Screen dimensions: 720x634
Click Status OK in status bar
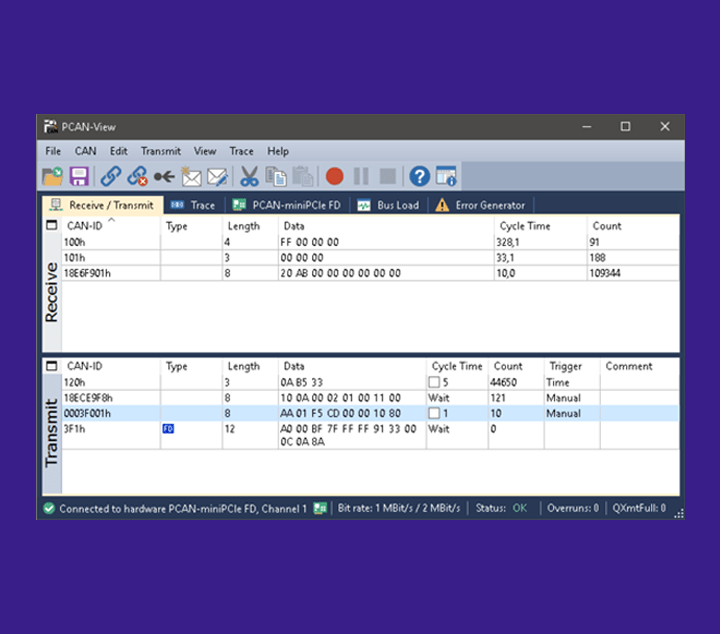coord(501,508)
